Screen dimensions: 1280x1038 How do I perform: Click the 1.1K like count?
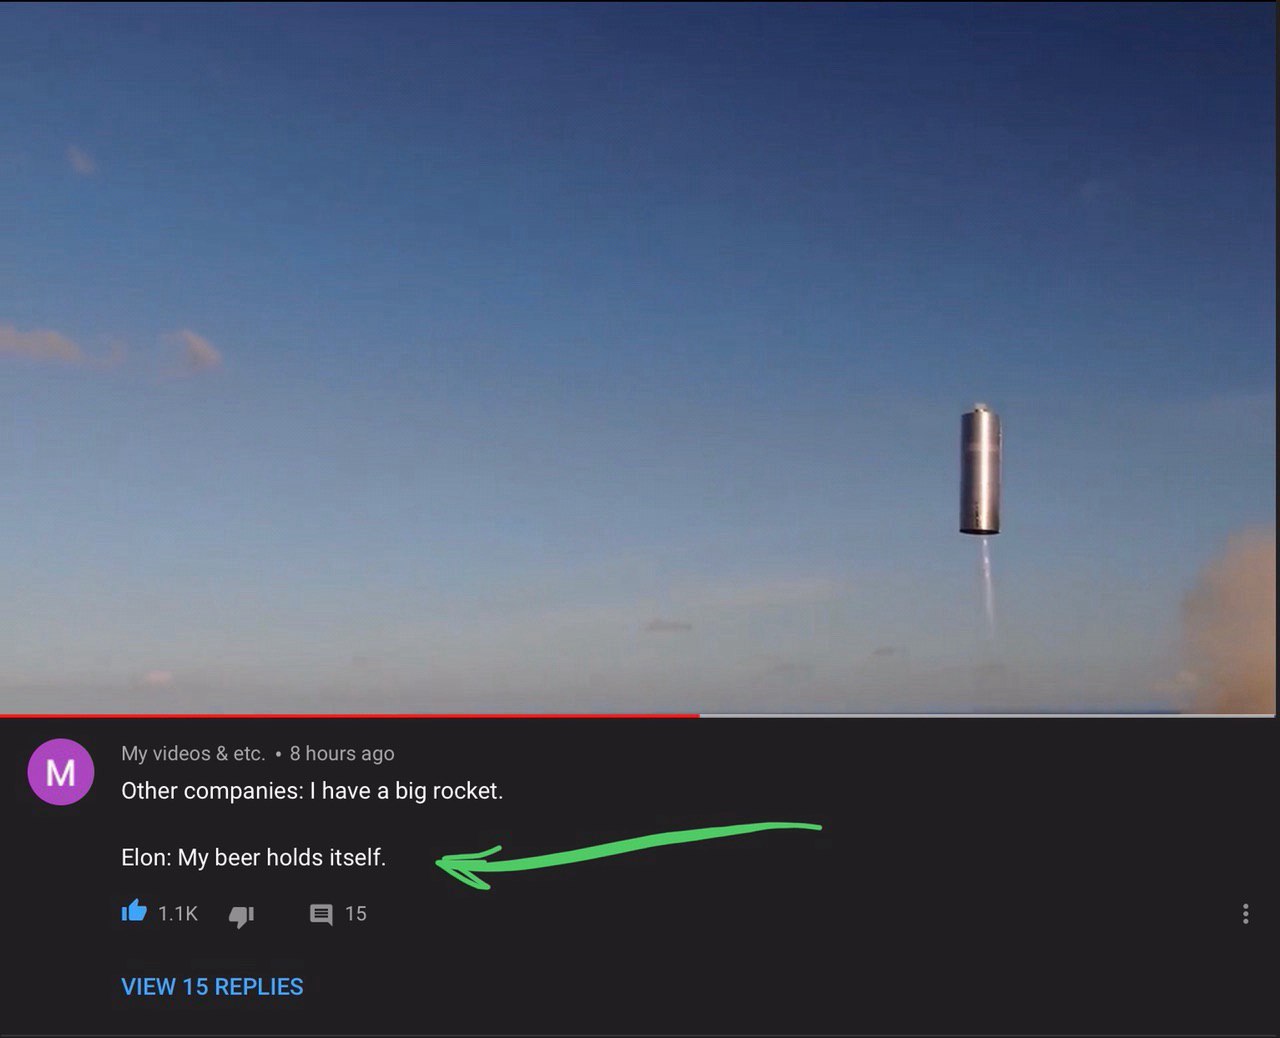point(178,914)
